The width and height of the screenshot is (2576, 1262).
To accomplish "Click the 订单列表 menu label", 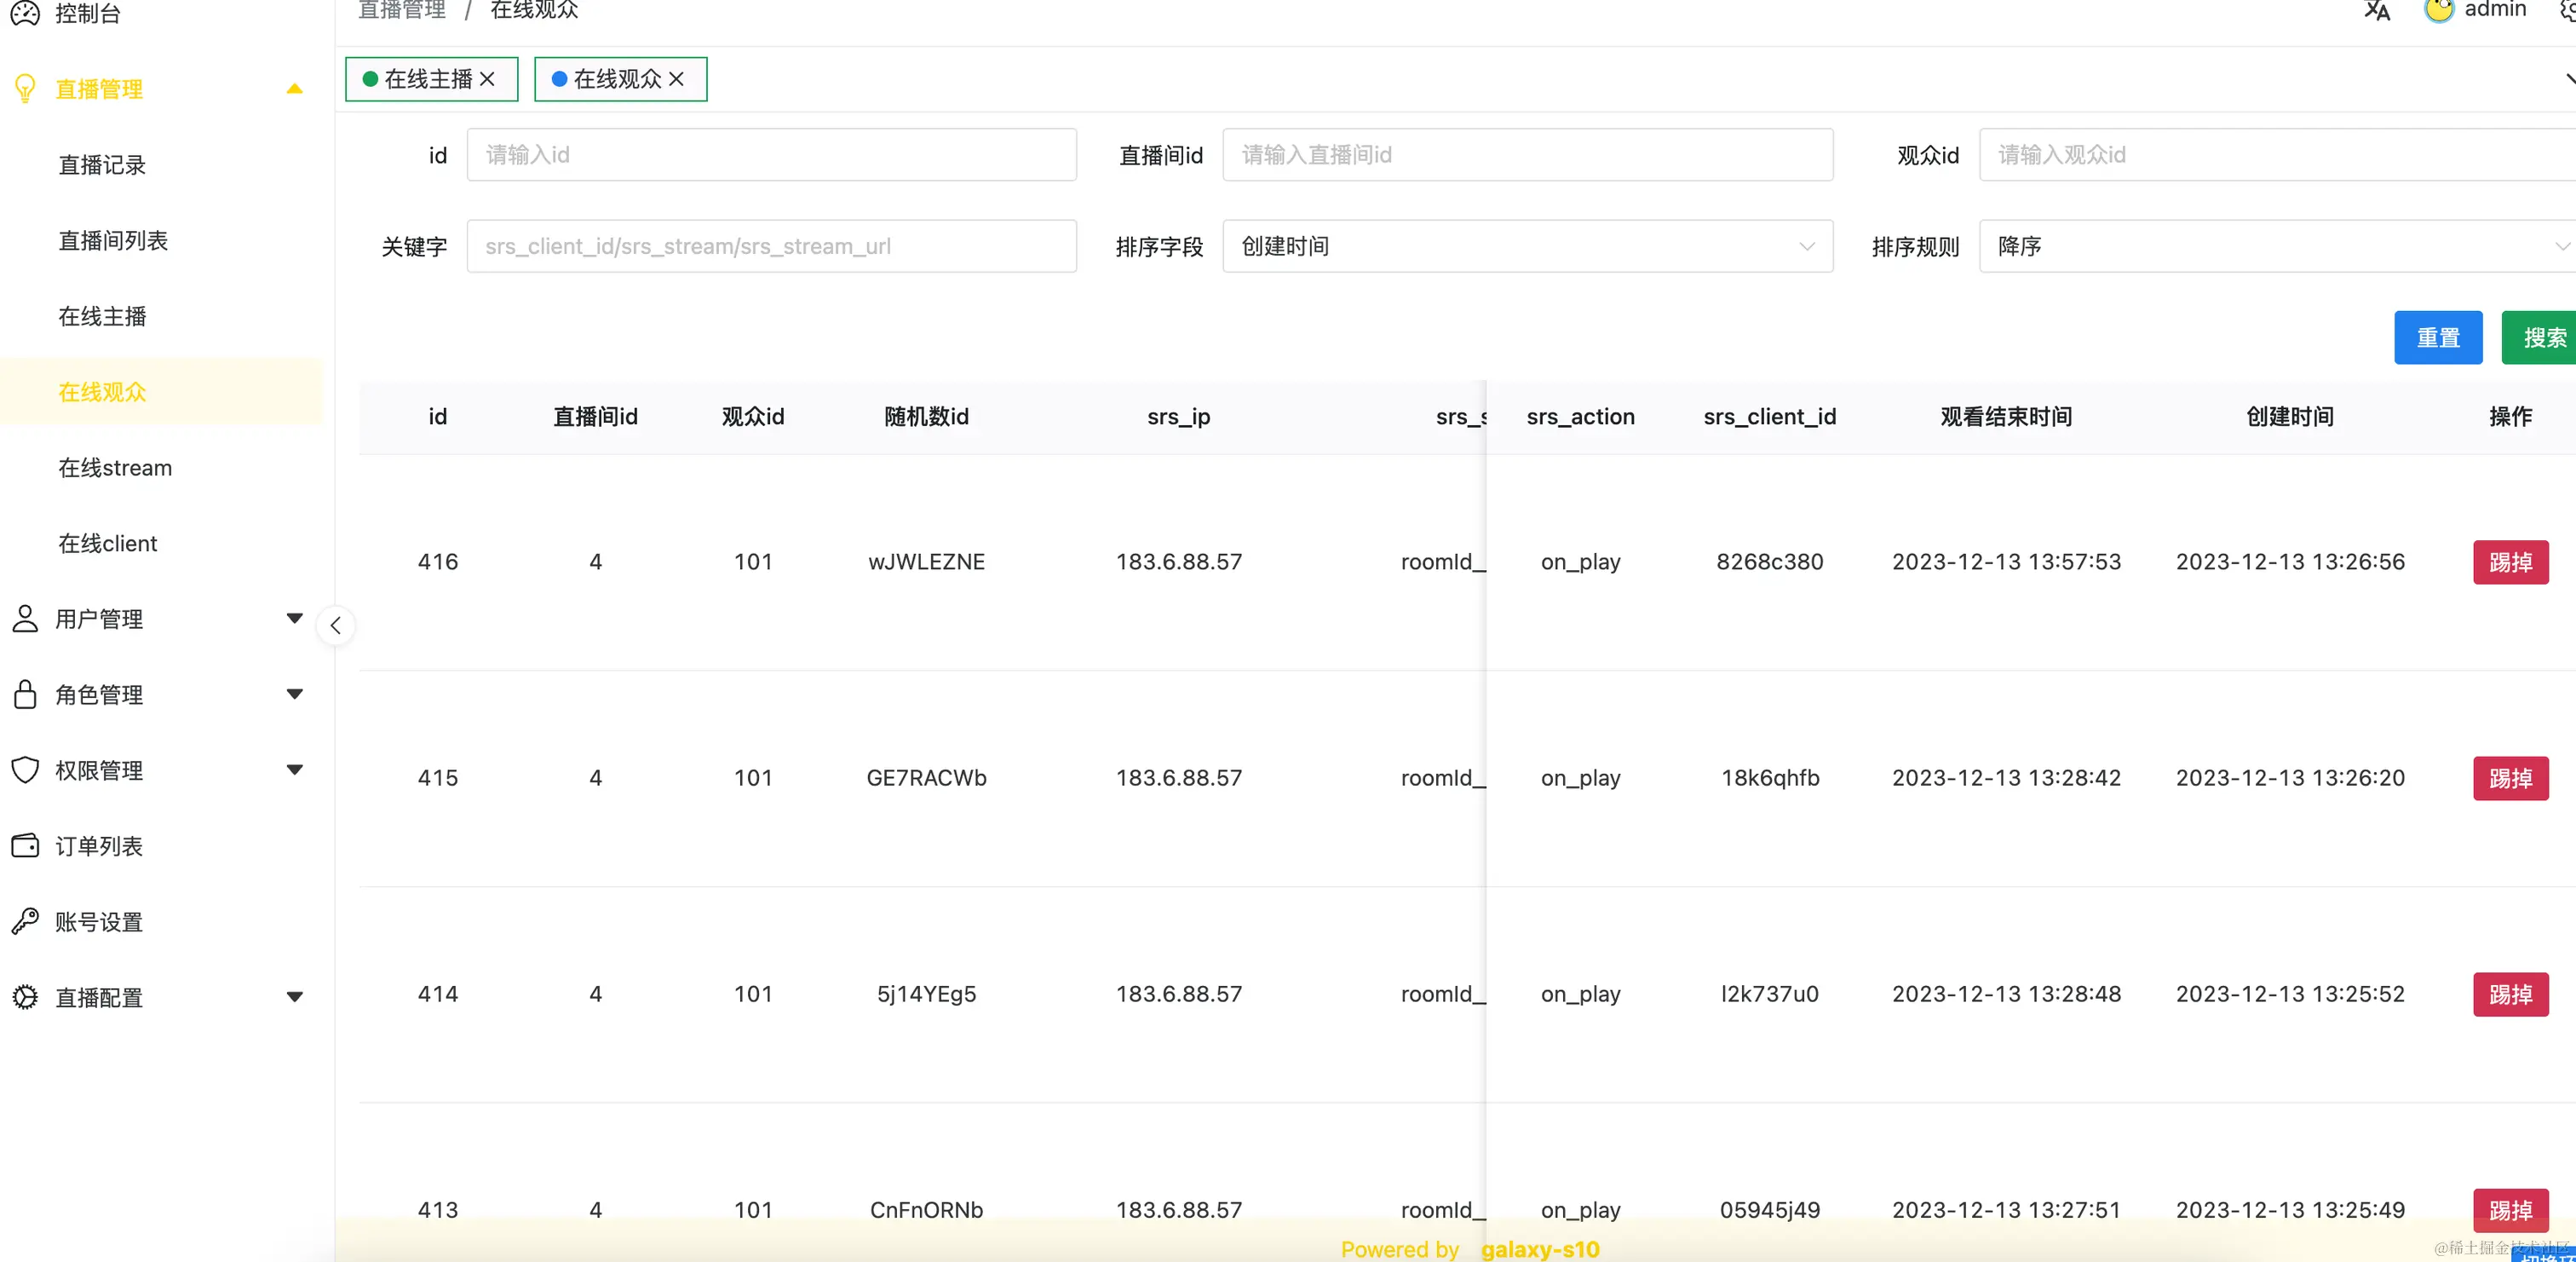I will 99,846.
